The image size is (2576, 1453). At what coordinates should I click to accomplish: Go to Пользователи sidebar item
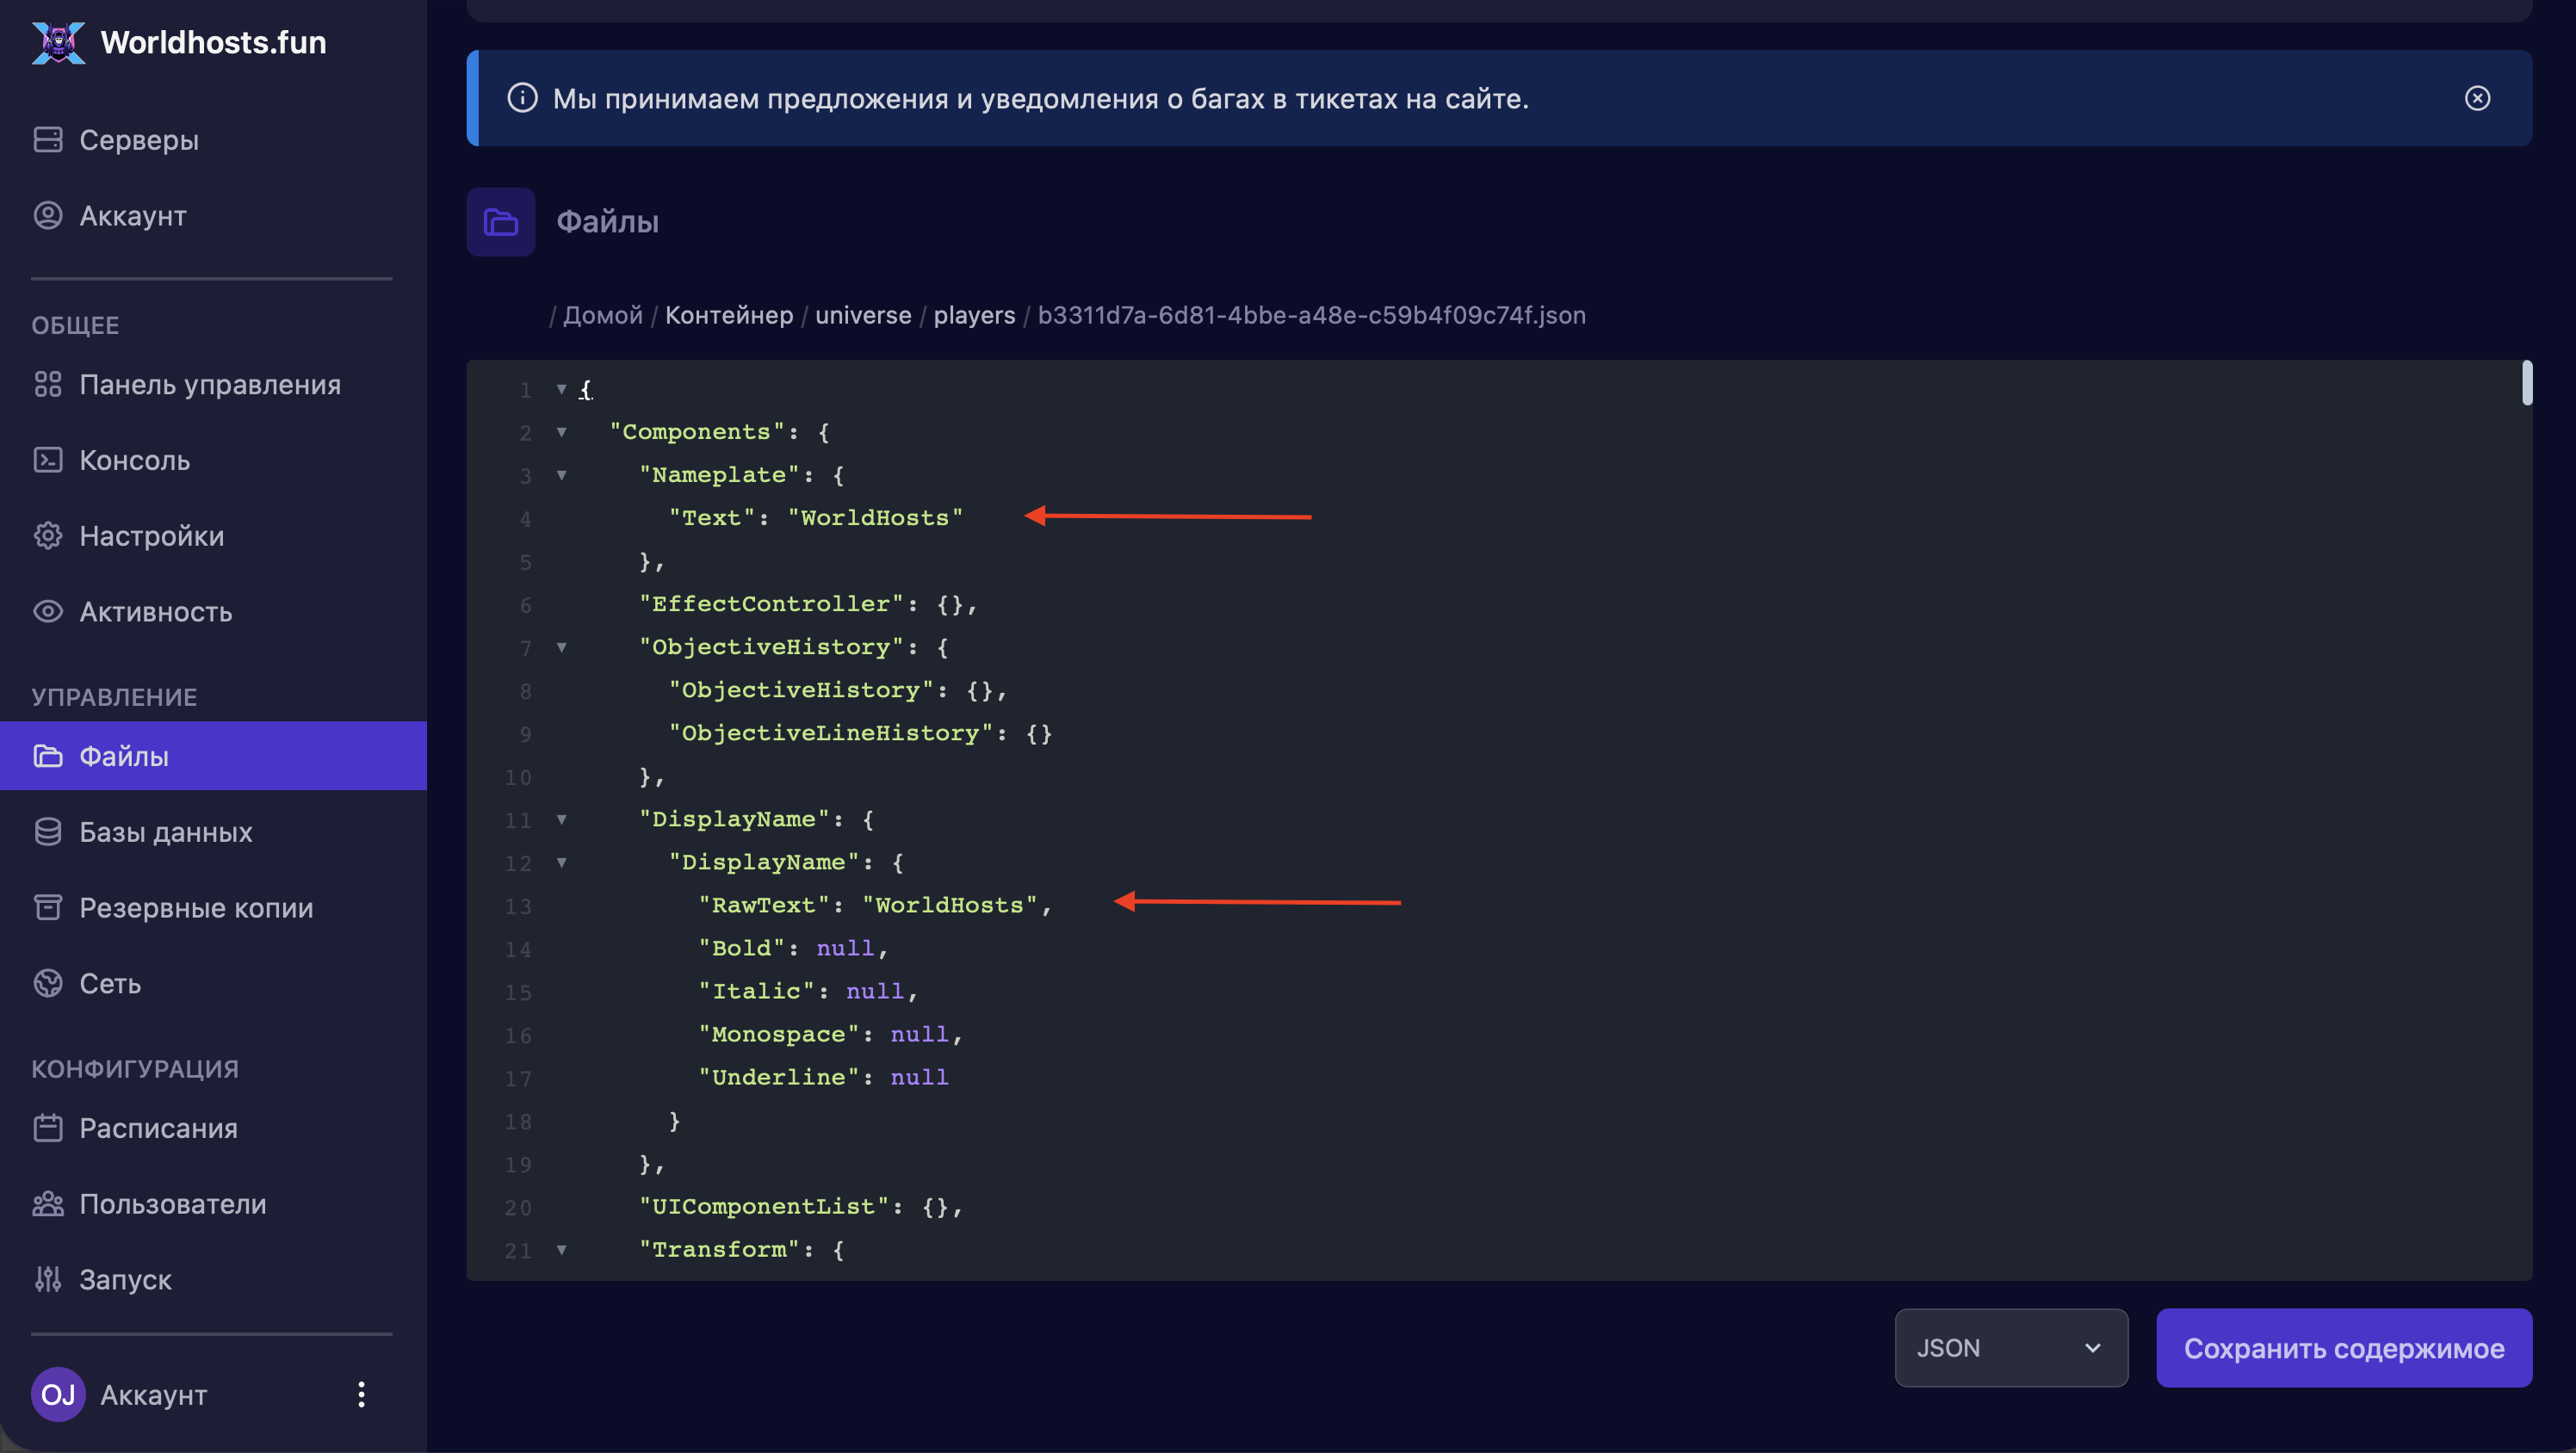(x=173, y=1204)
